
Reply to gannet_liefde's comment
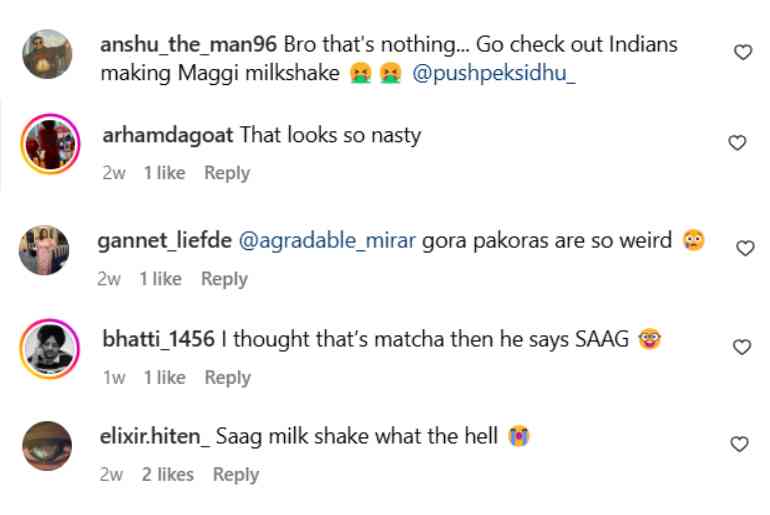coord(224,279)
